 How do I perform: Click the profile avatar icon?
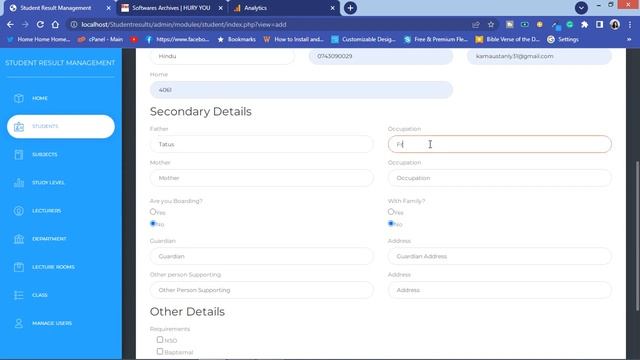point(615,24)
